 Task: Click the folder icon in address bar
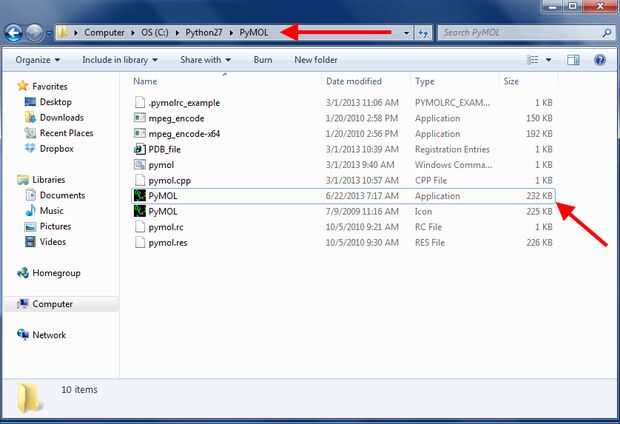click(x=63, y=32)
